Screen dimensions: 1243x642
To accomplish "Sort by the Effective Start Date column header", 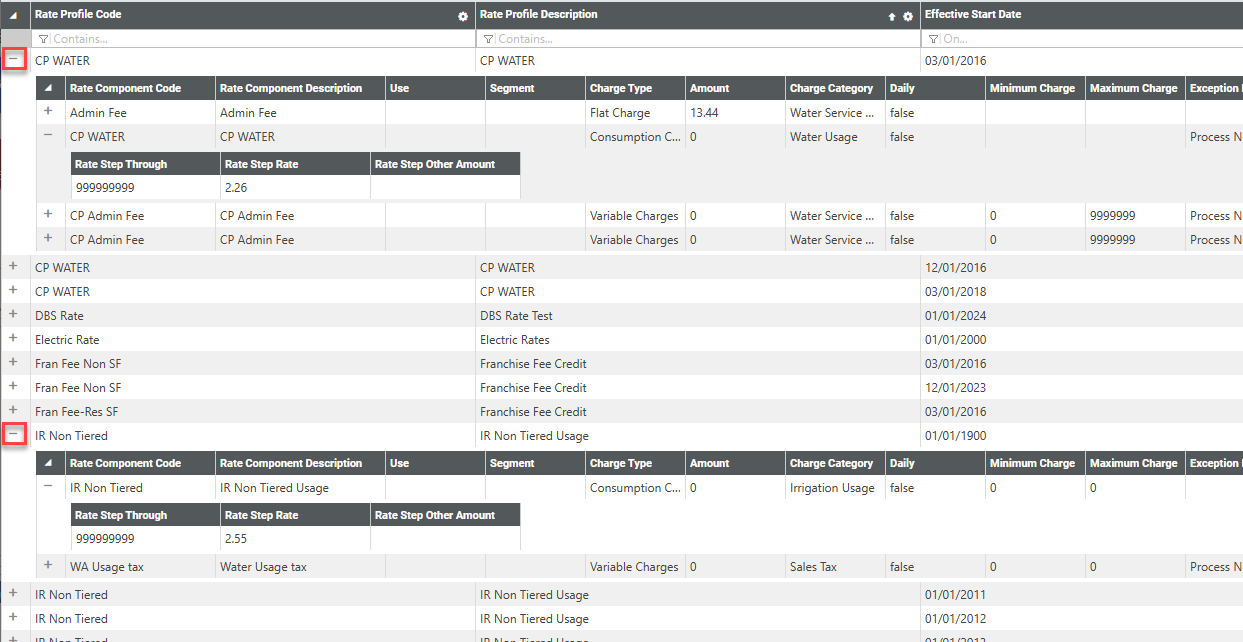I will [973, 15].
